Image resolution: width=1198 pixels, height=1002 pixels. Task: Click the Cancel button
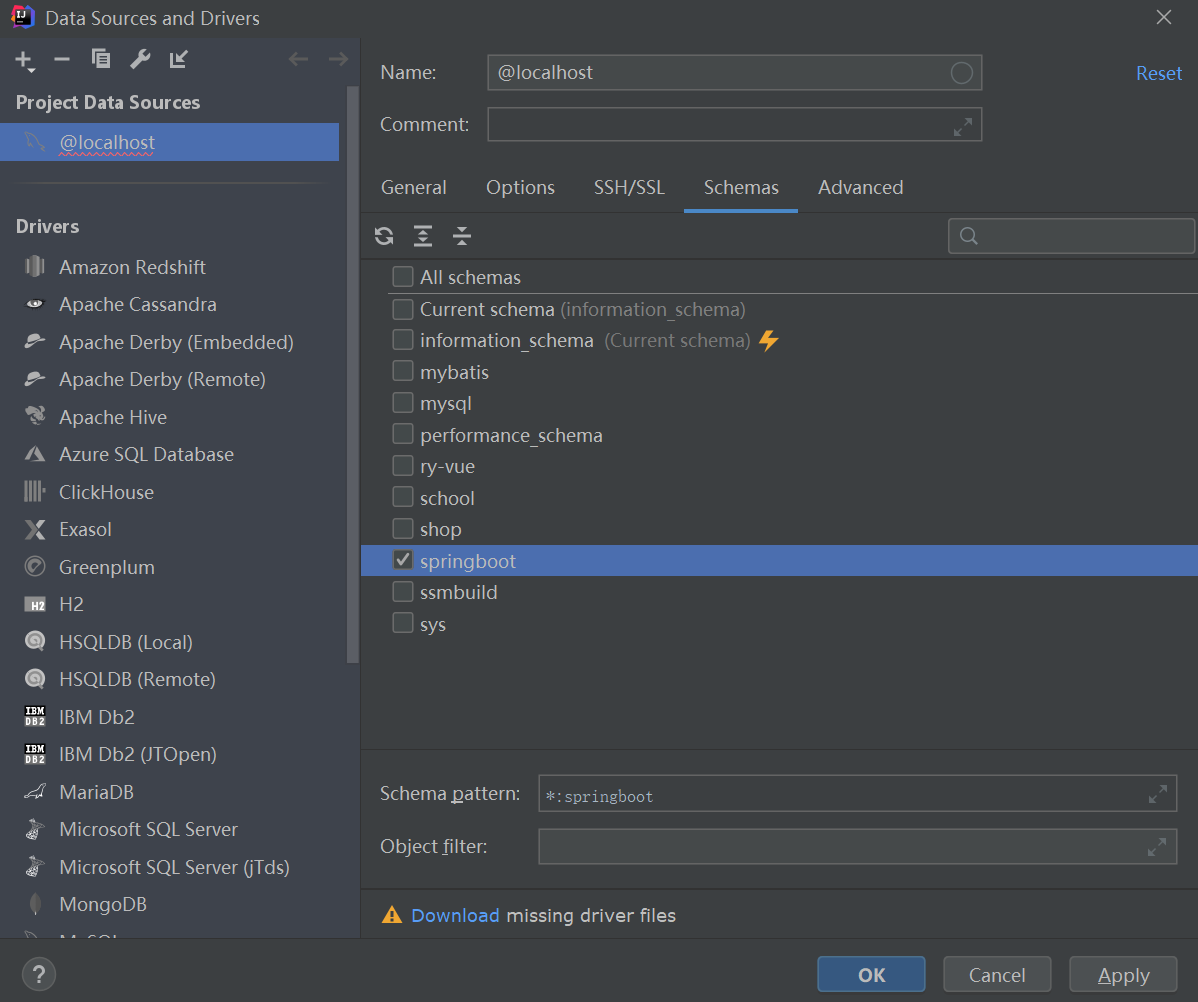pos(997,974)
